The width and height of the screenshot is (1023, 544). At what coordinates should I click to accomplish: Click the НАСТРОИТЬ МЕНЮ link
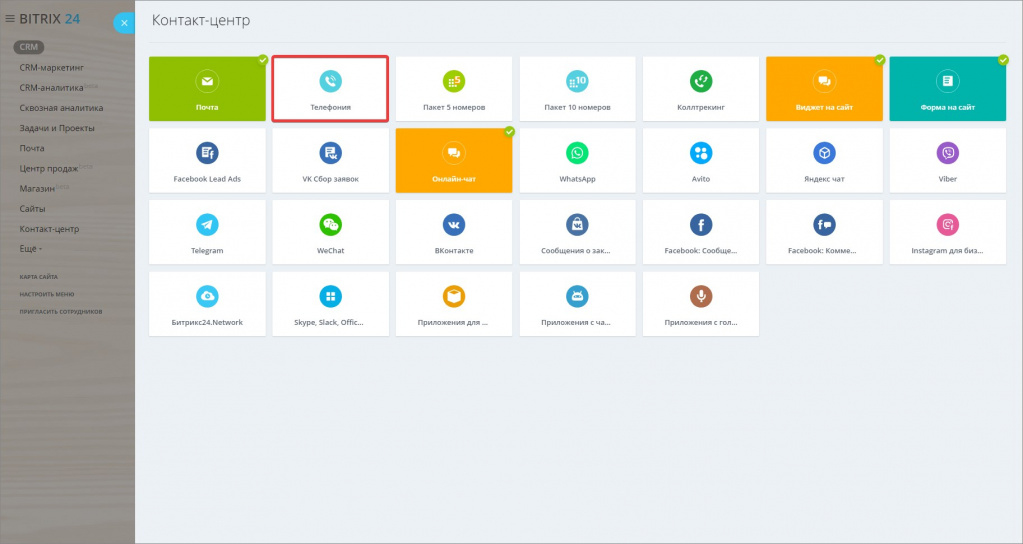[47, 294]
